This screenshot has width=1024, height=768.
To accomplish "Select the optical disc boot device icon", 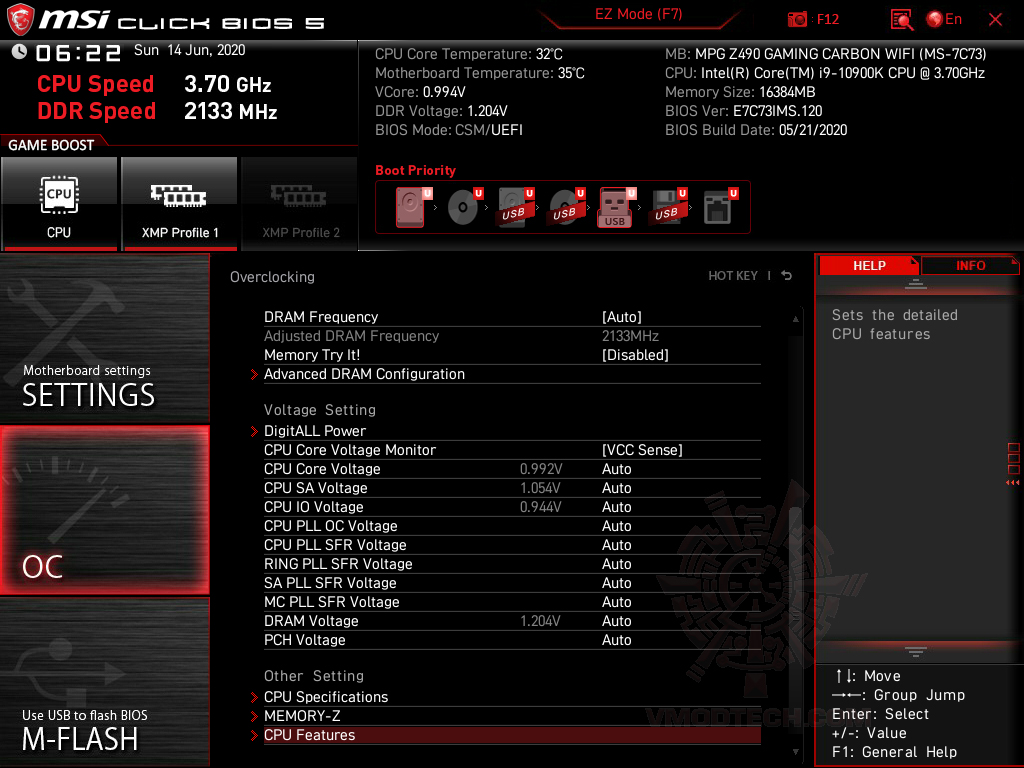I will (465, 207).
